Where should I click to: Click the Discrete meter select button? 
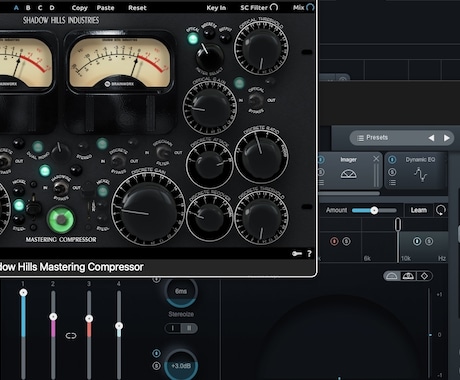209,33
